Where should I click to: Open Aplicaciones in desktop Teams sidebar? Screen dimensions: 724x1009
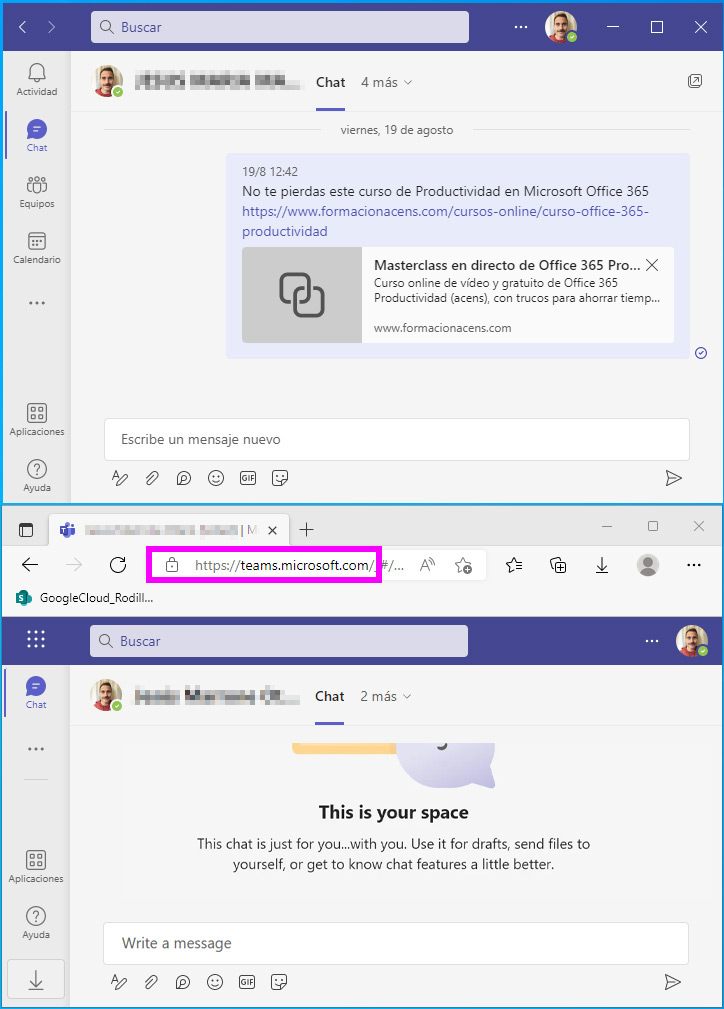[37, 420]
